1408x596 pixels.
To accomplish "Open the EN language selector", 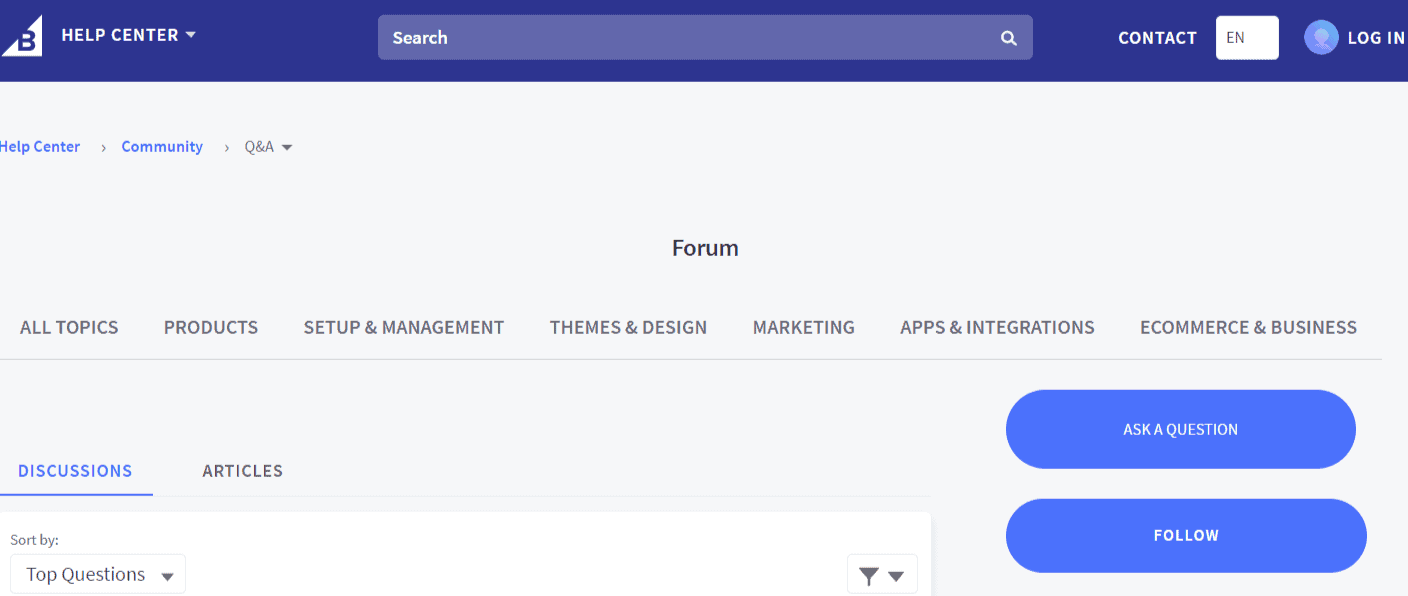I will [1246, 37].
